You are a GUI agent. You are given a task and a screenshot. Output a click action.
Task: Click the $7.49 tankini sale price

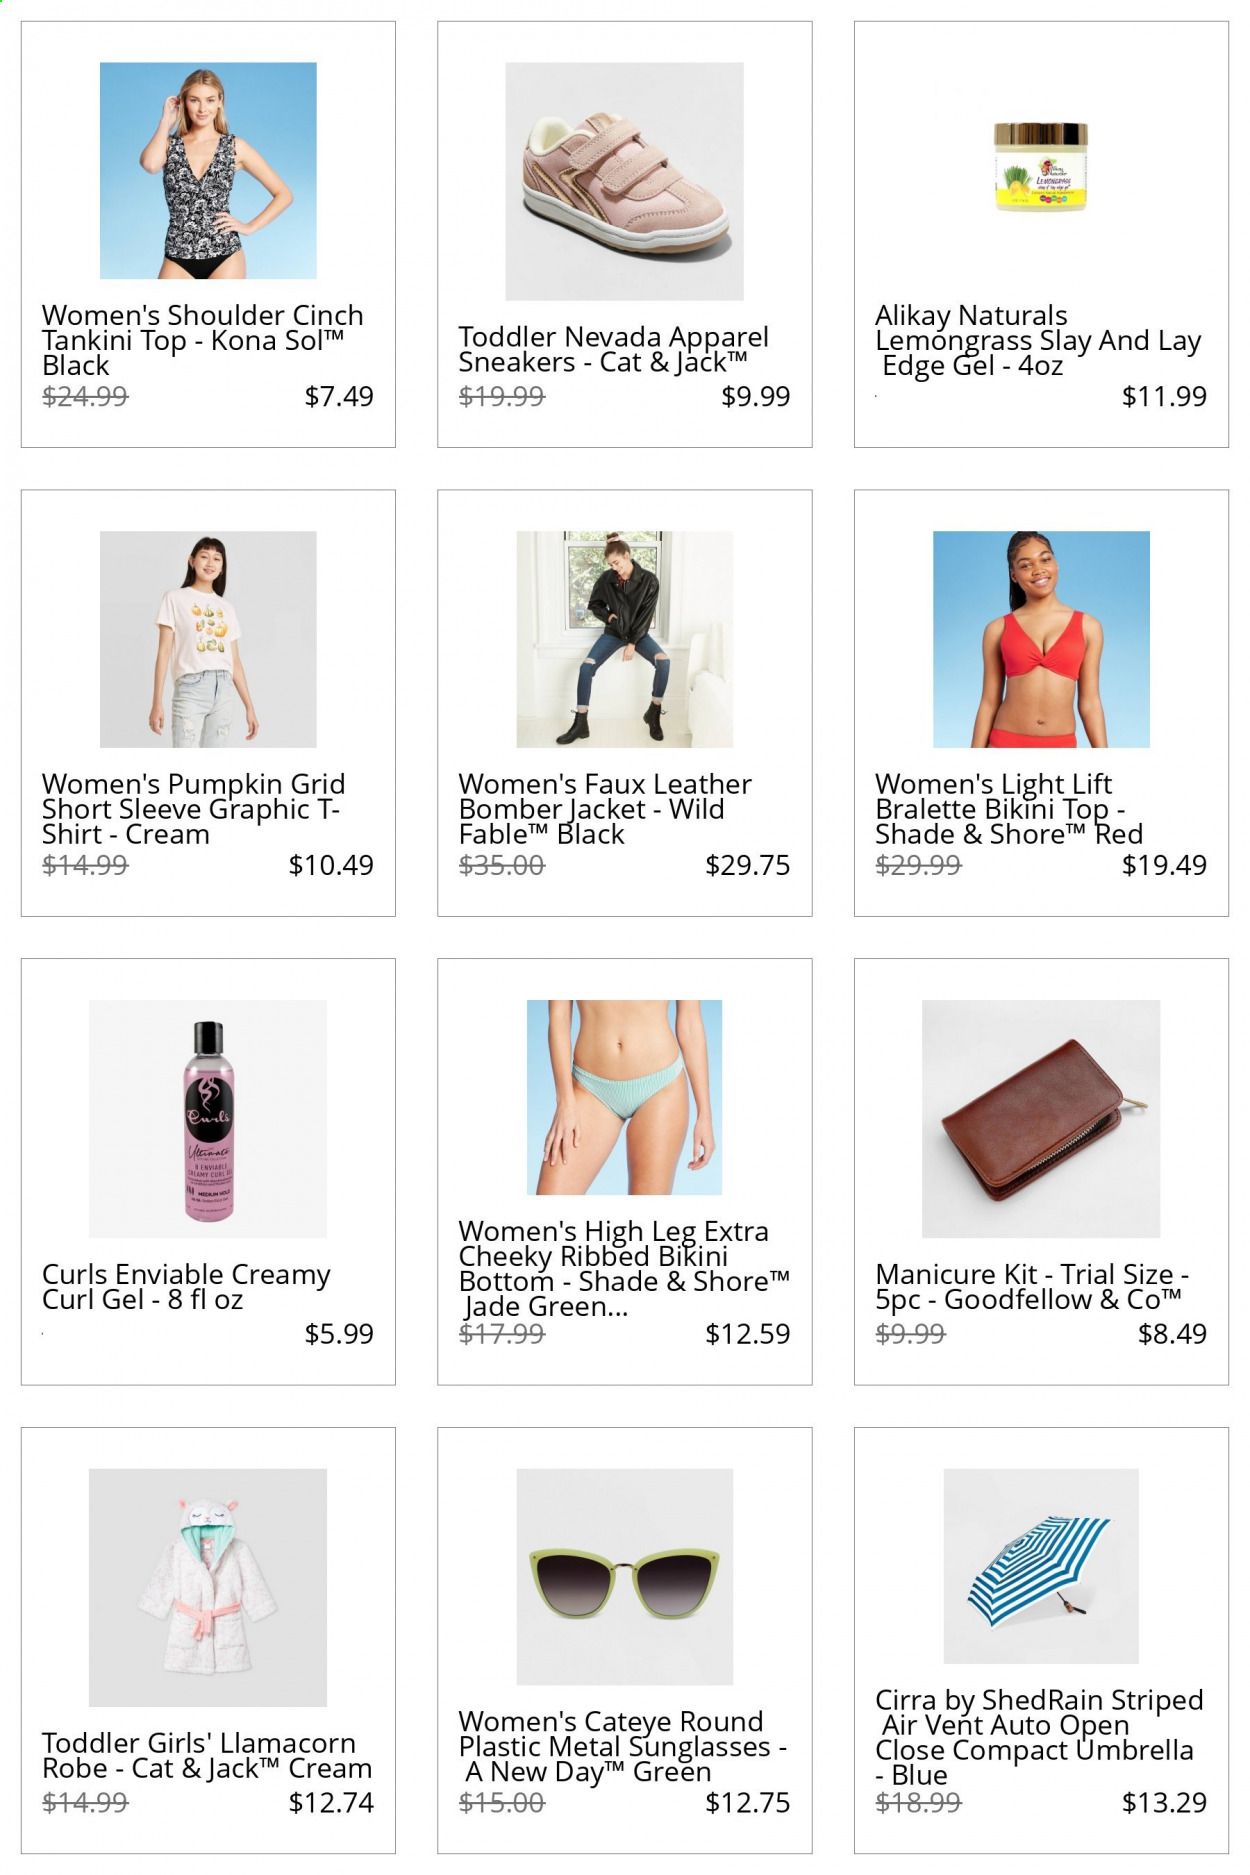pos(339,396)
